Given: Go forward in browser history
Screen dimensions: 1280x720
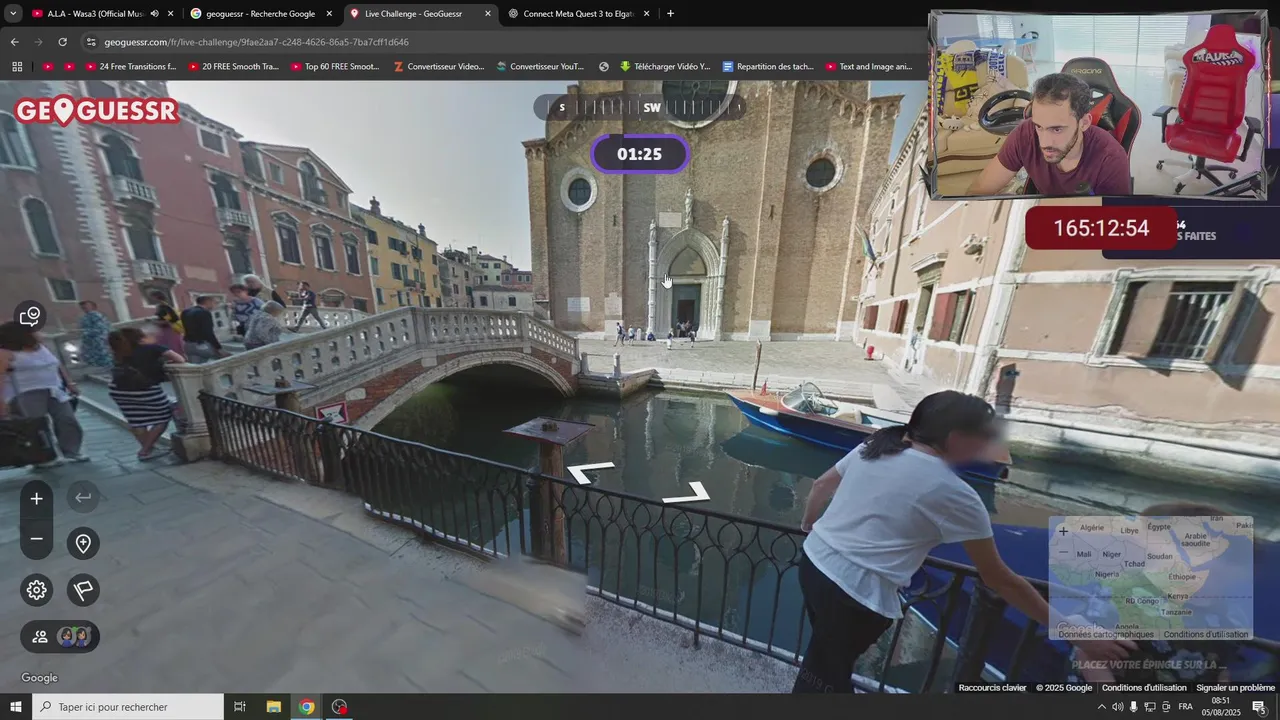Looking at the screenshot, I should [38, 42].
